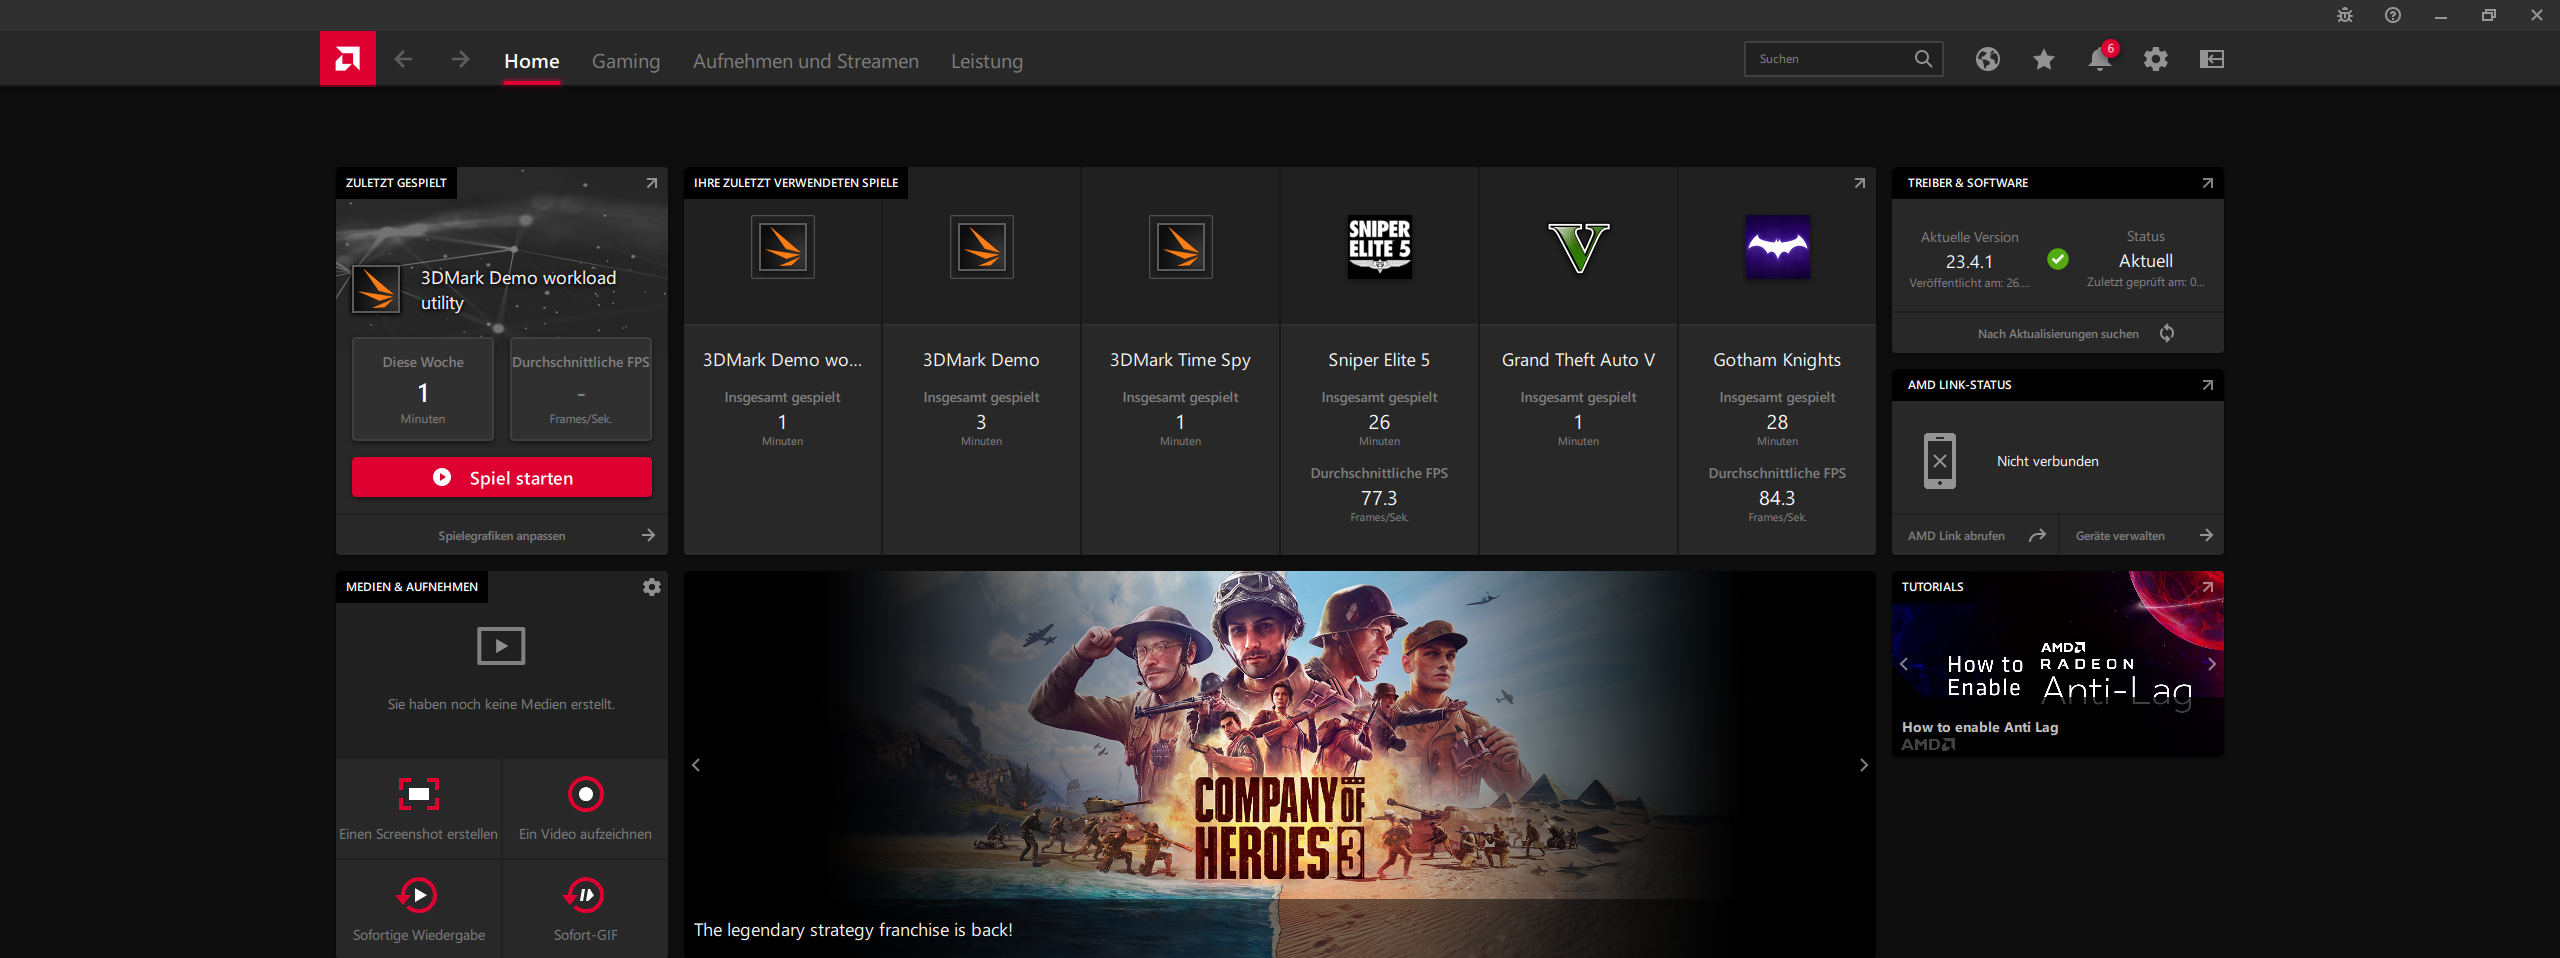Open favorites star icon
Viewport: 2560px width, 958px height.
(2044, 59)
